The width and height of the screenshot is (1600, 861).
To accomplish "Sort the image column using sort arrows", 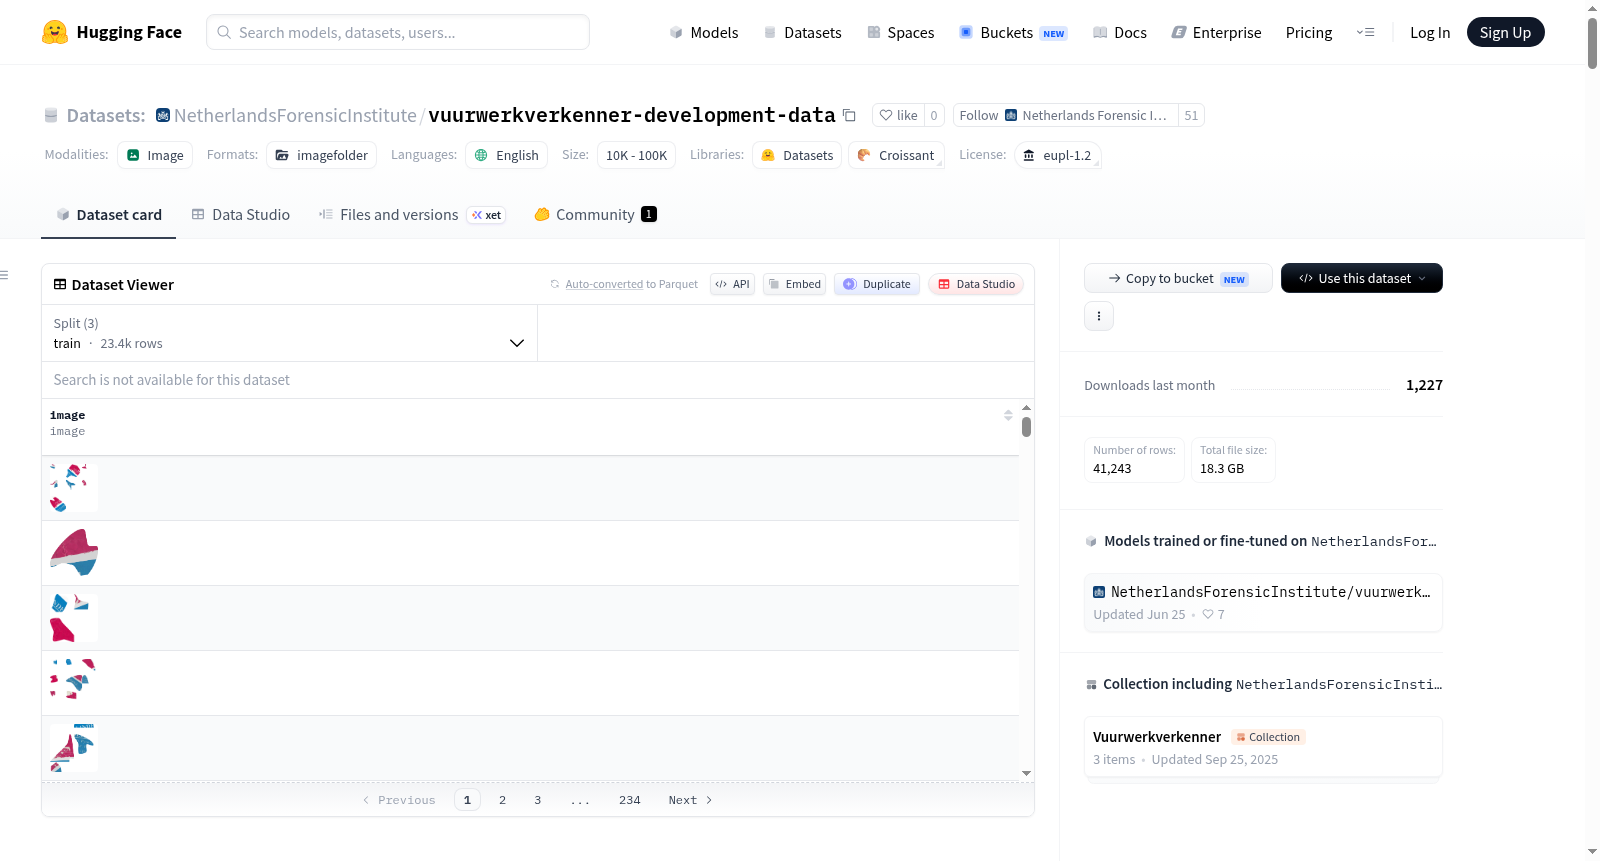I will 1008,415.
